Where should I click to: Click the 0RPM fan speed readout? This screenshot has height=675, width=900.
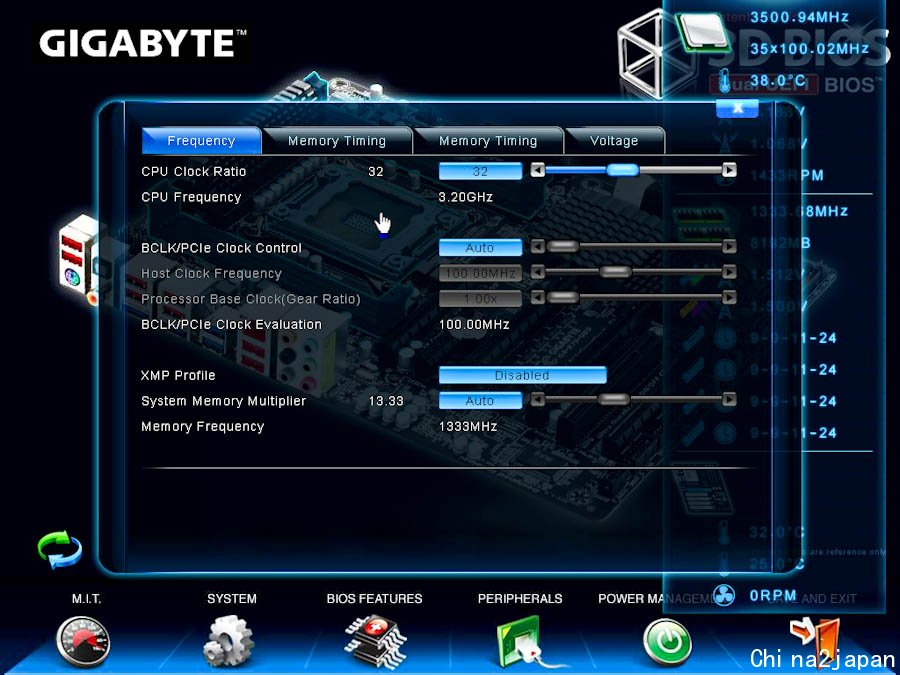tap(773, 595)
